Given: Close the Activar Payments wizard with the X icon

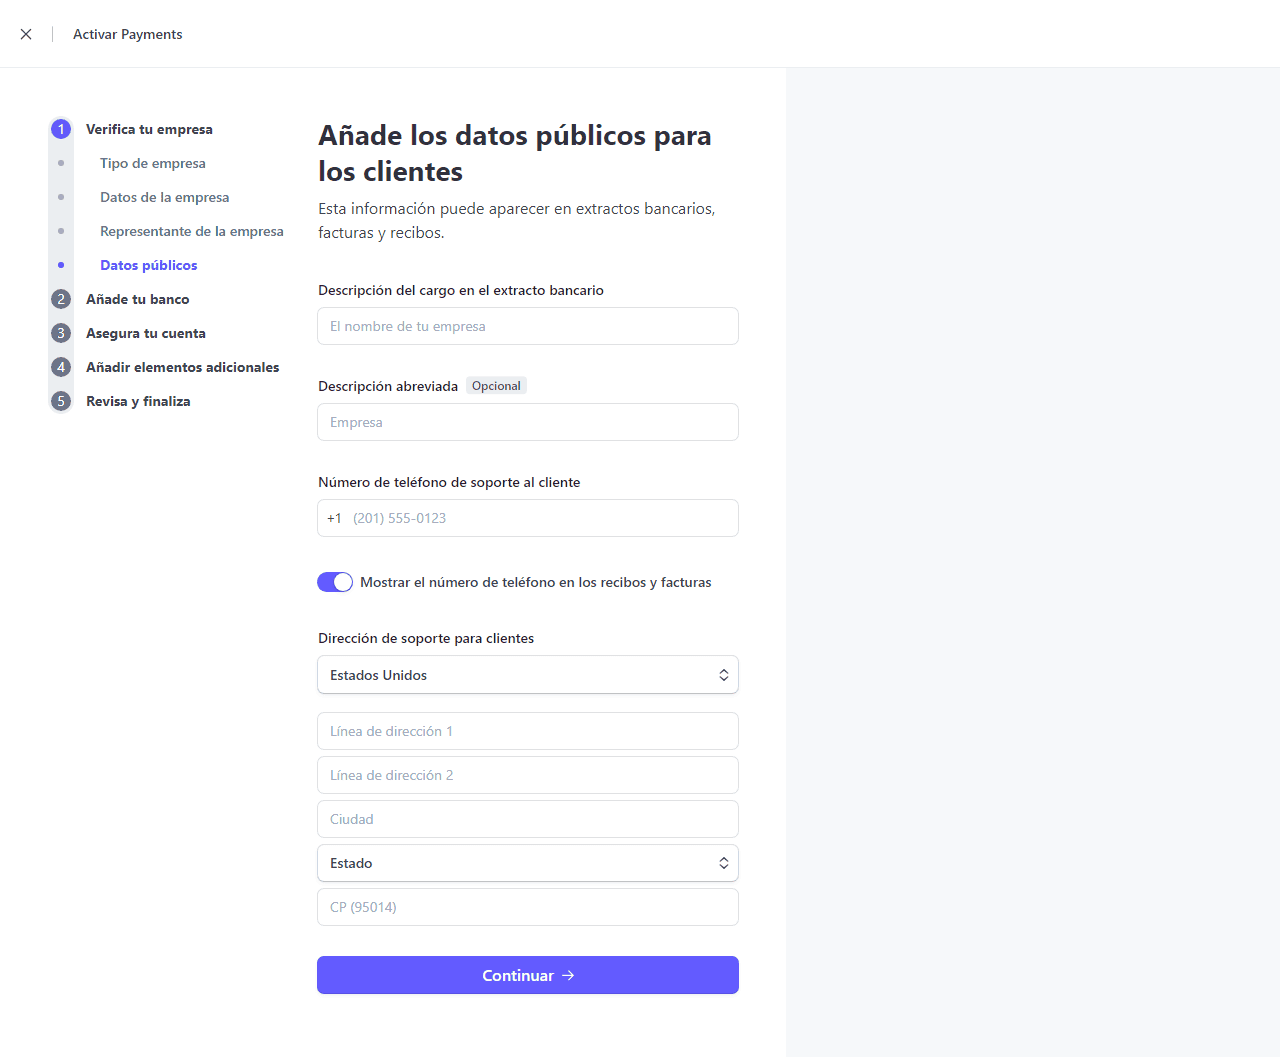Looking at the screenshot, I should tap(26, 33).
